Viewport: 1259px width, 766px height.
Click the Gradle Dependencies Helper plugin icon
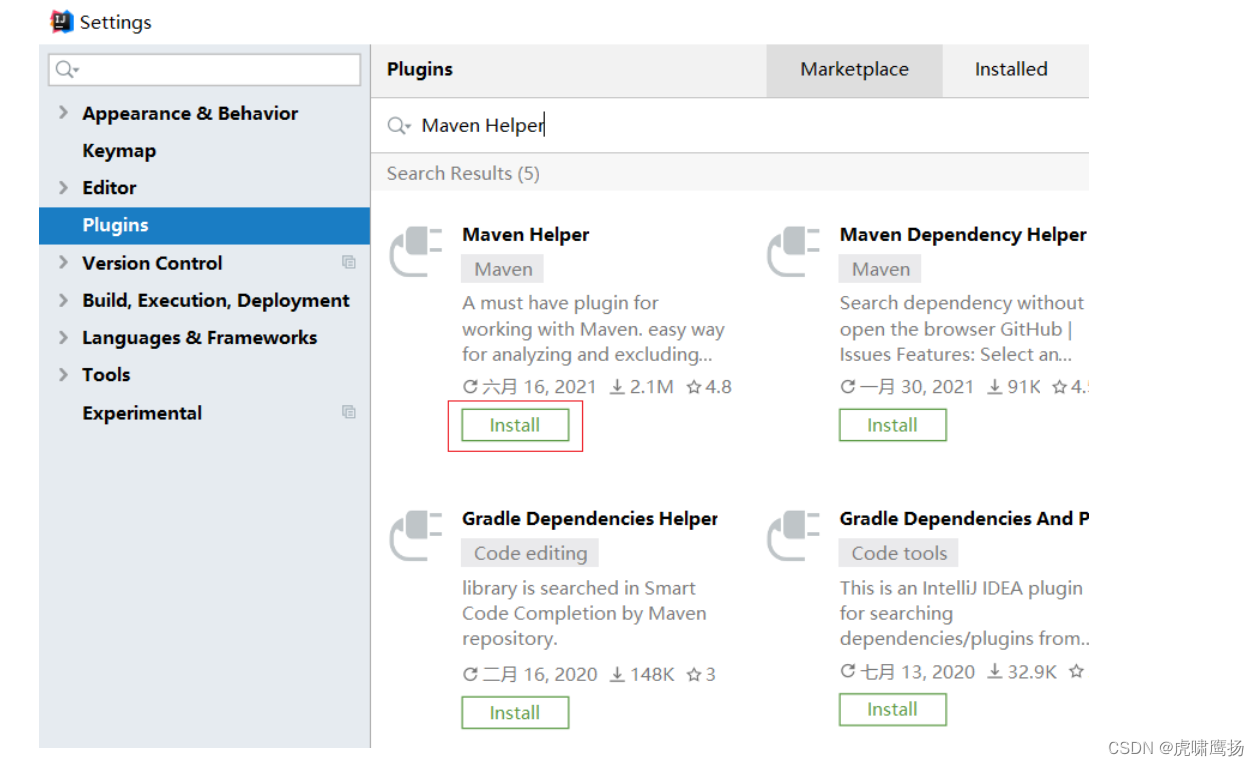click(x=416, y=537)
